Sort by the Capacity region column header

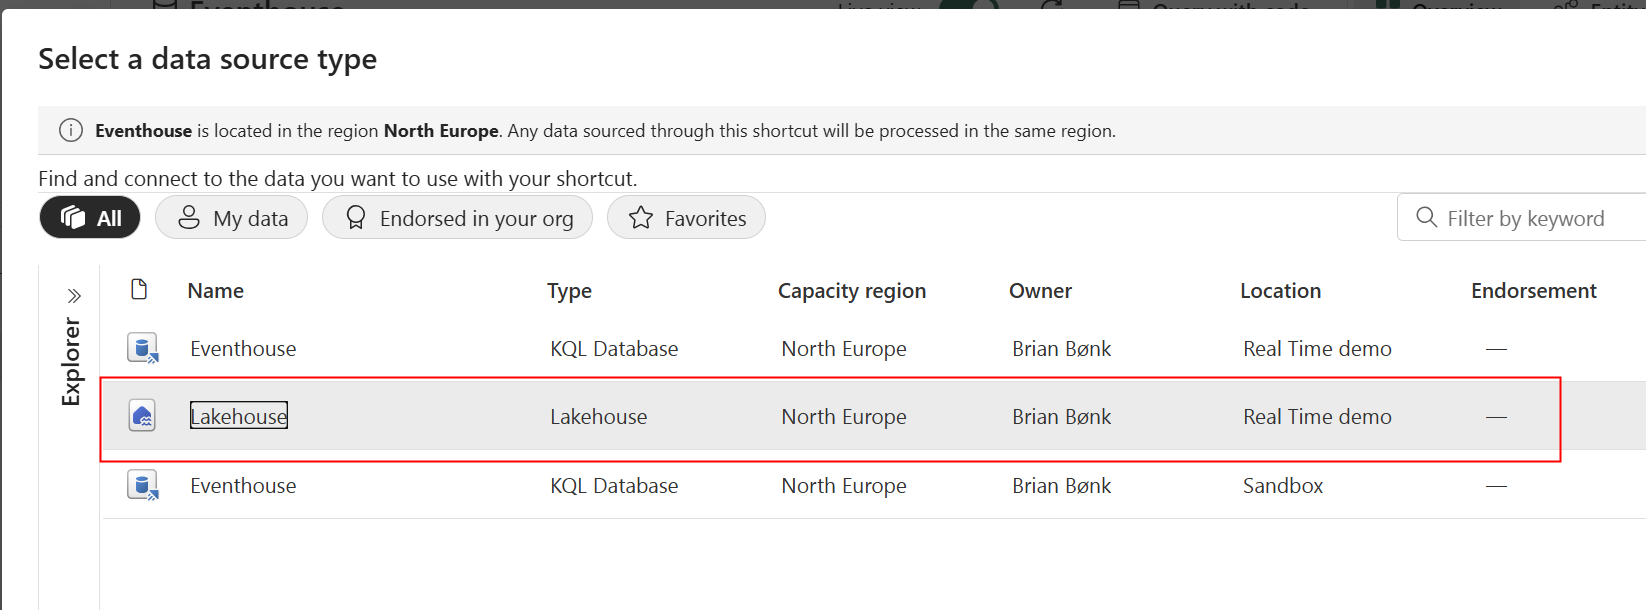coord(852,291)
